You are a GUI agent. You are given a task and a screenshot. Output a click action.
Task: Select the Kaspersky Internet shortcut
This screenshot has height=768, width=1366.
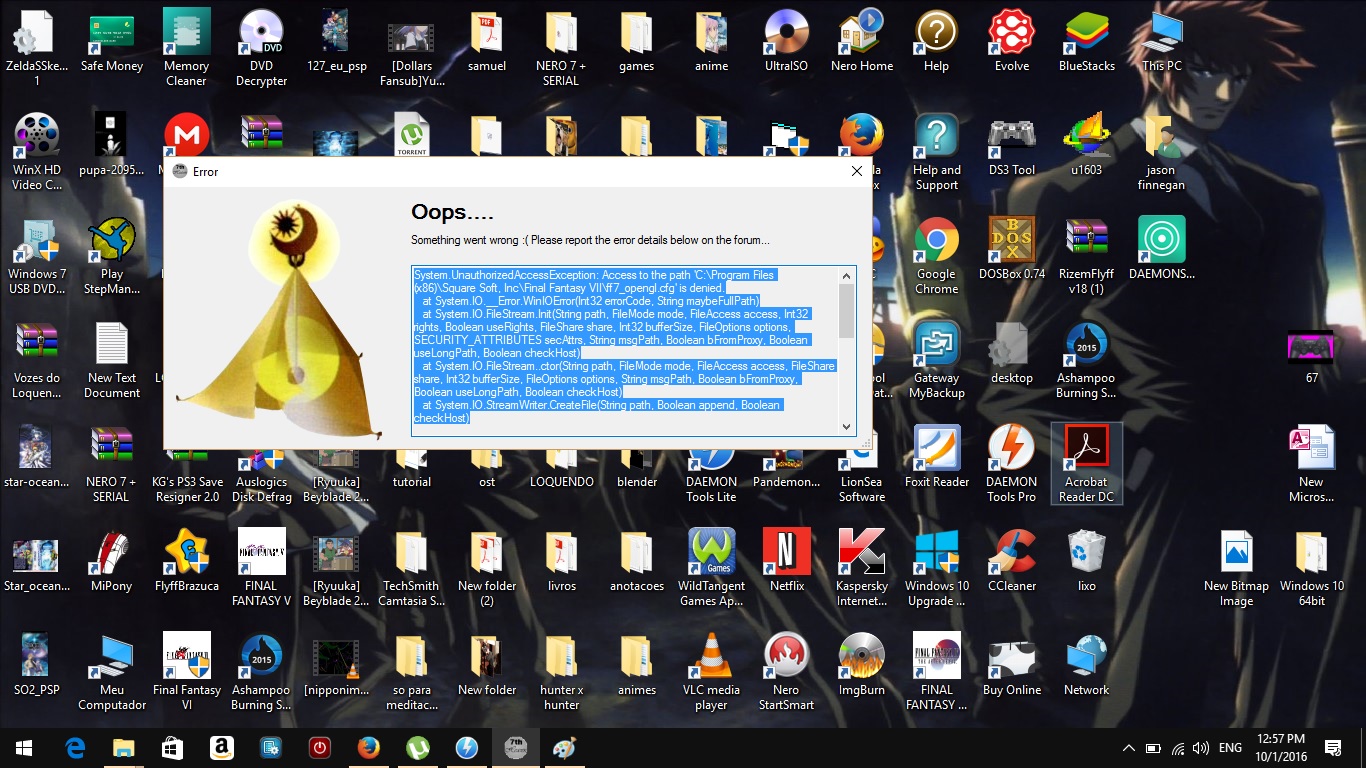862,568
